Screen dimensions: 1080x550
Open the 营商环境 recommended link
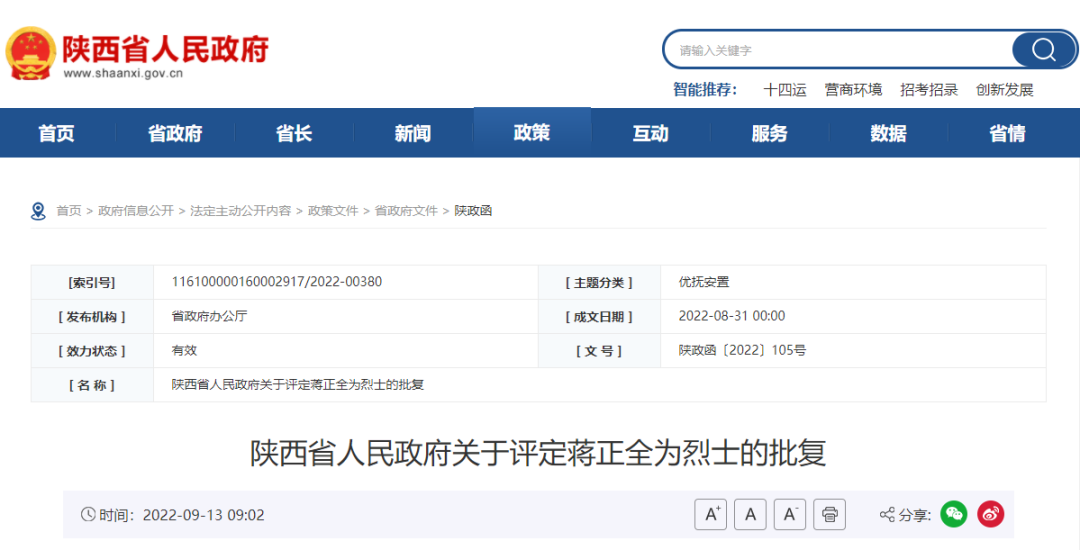[853, 90]
